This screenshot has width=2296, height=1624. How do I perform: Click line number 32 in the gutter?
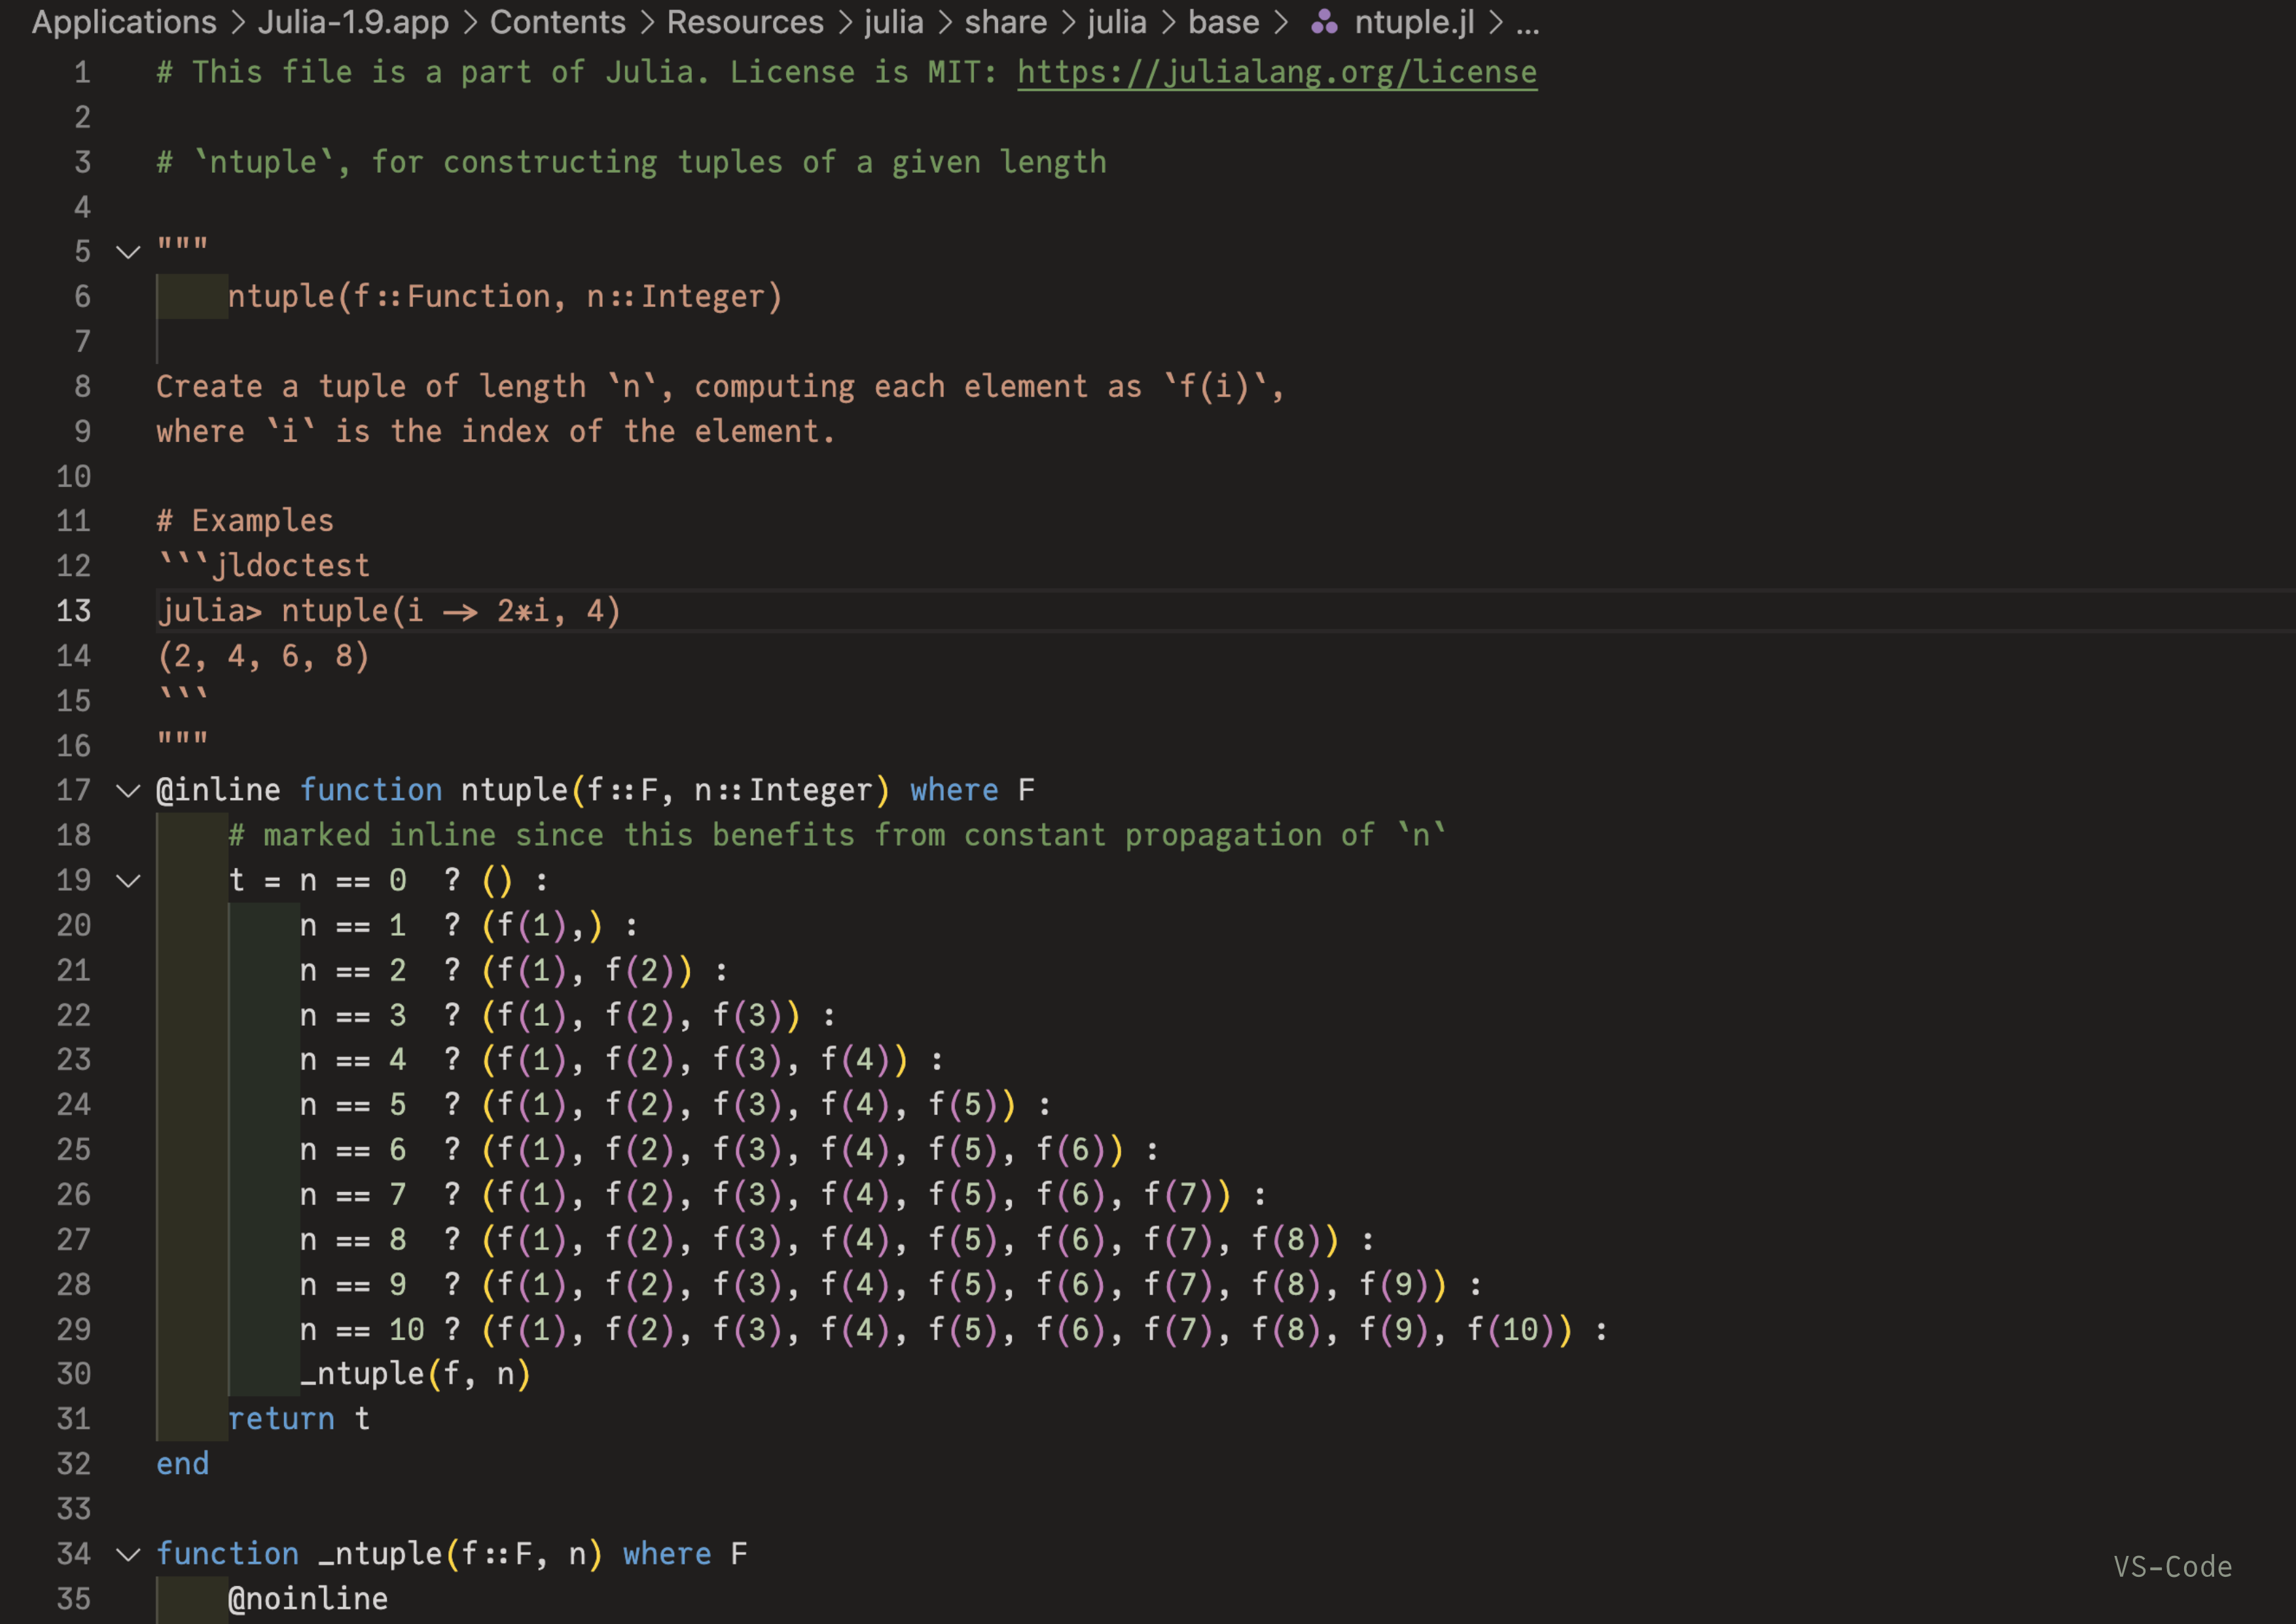(73, 1464)
